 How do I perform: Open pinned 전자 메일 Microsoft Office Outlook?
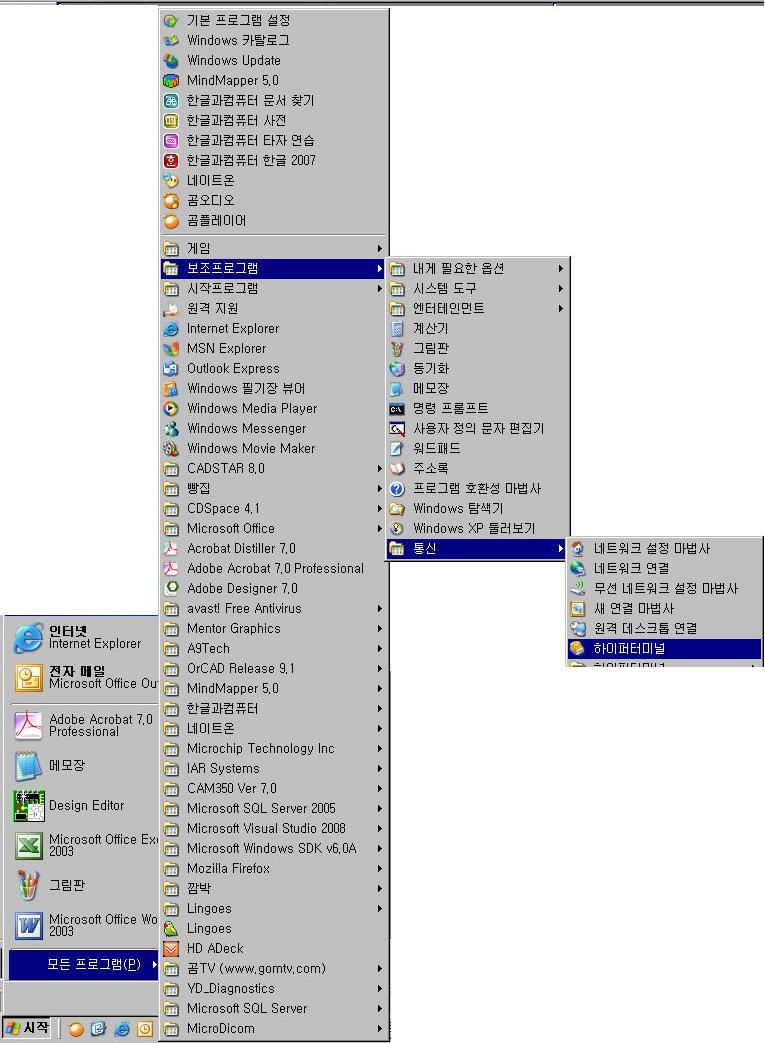pyautogui.click(x=81, y=677)
